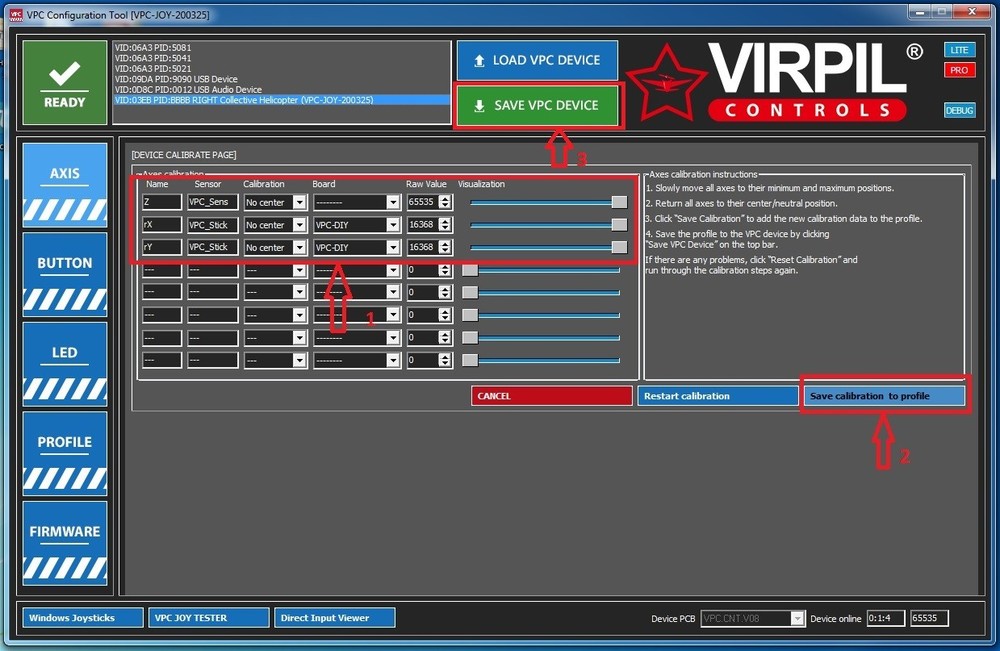
Task: Click SAVE VPC DEVICE button
Action: point(537,105)
